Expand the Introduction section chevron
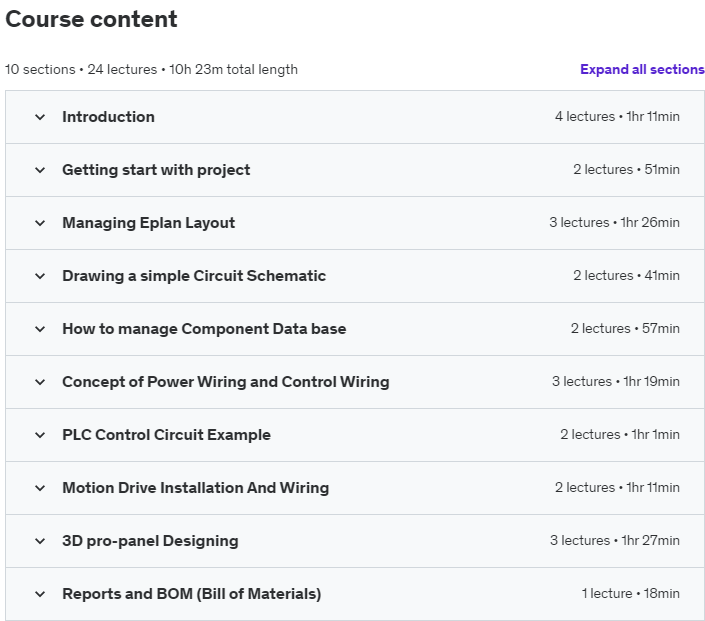Image resolution: width=705 pixels, height=621 pixels. [x=40, y=117]
